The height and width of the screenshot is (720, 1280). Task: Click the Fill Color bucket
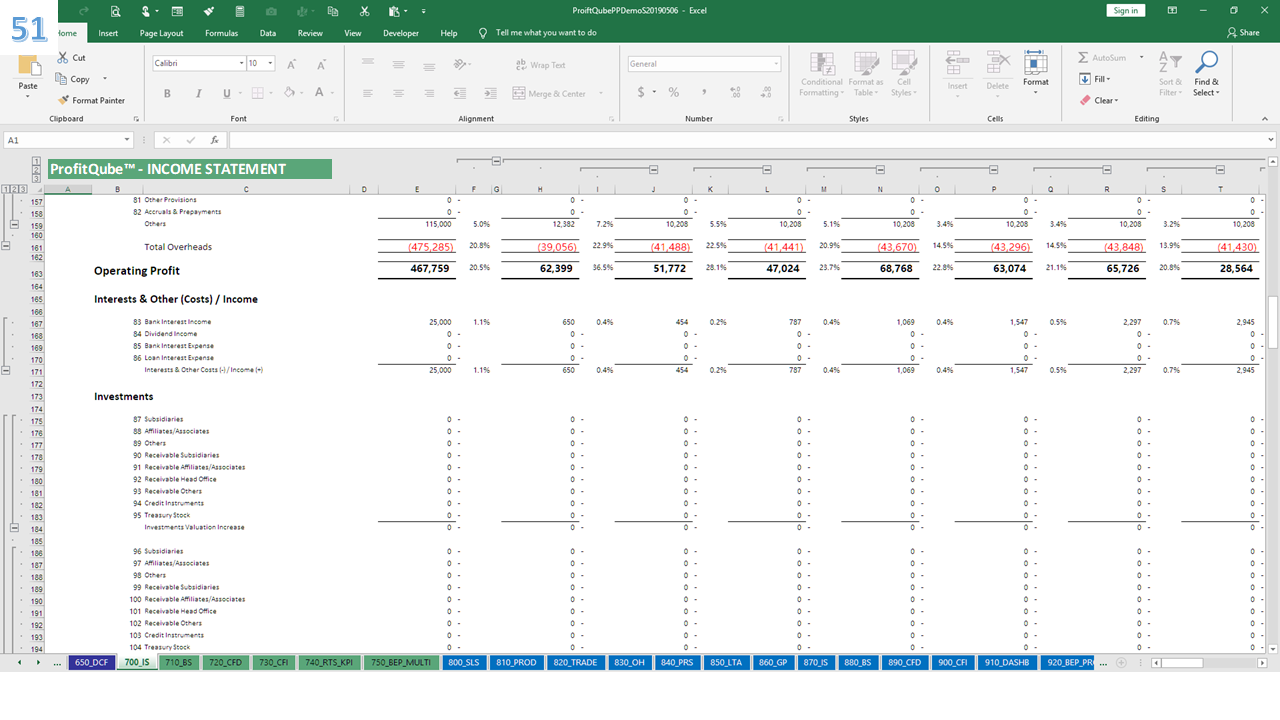289,93
